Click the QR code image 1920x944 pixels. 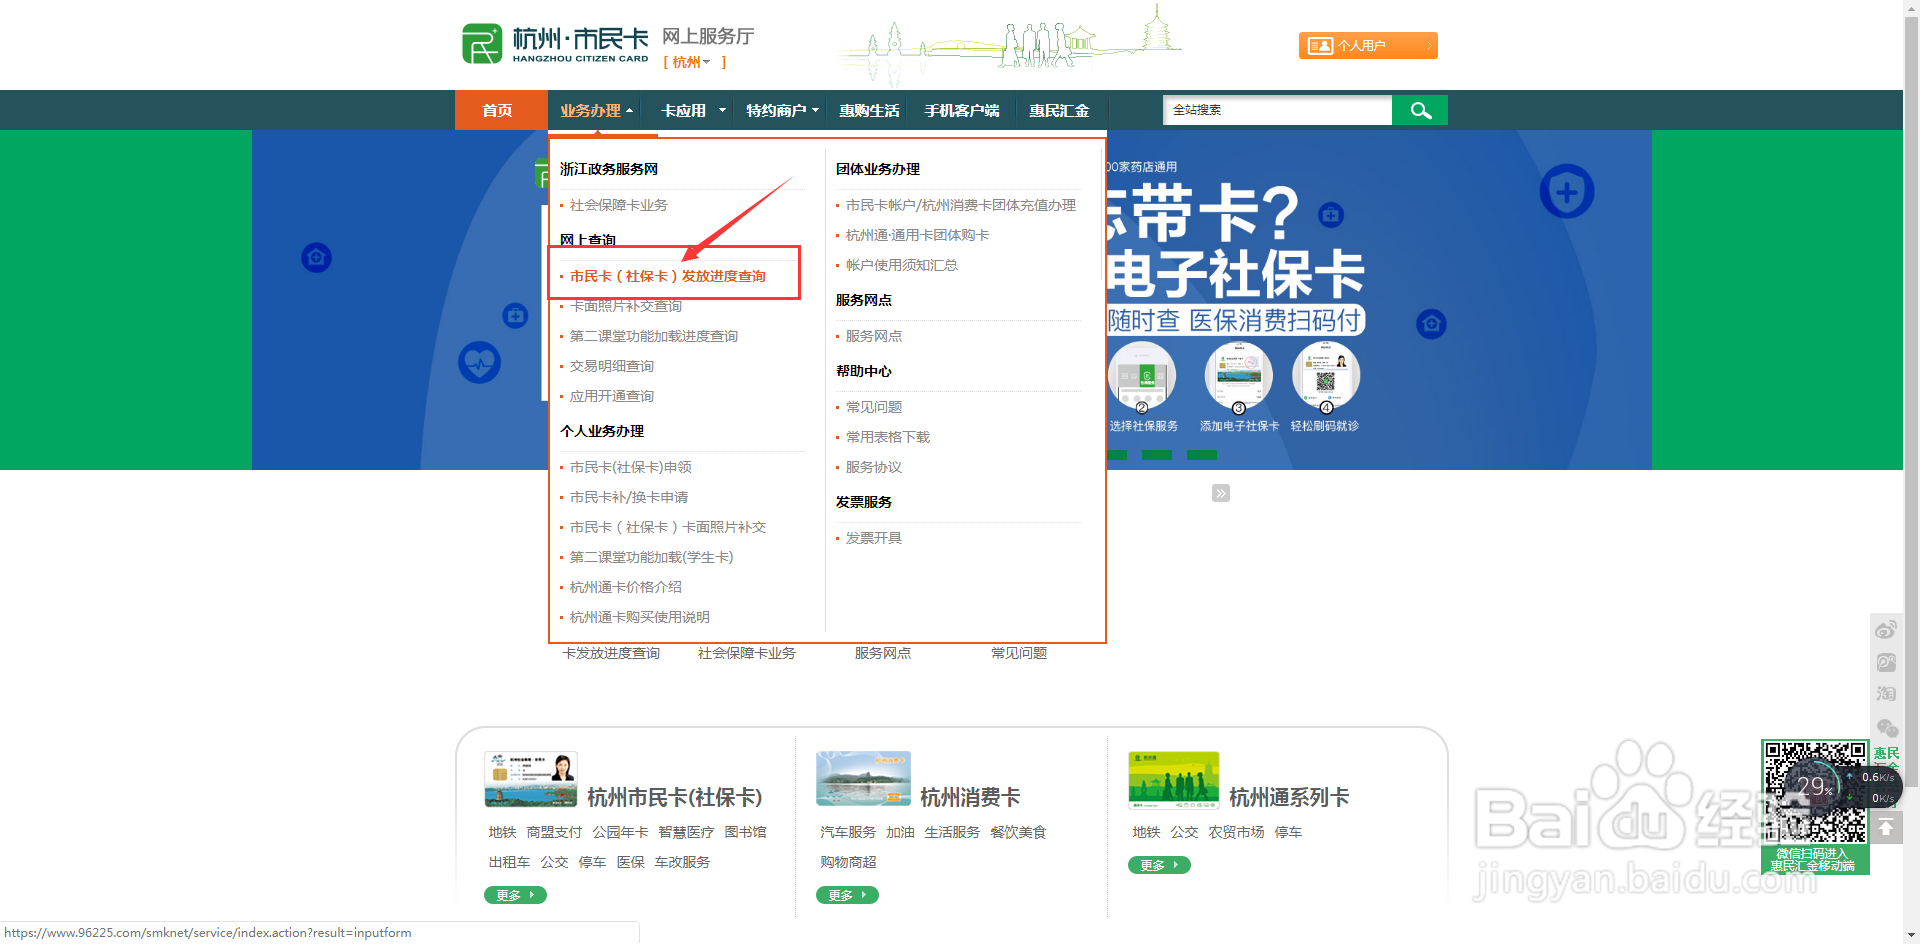point(1815,792)
